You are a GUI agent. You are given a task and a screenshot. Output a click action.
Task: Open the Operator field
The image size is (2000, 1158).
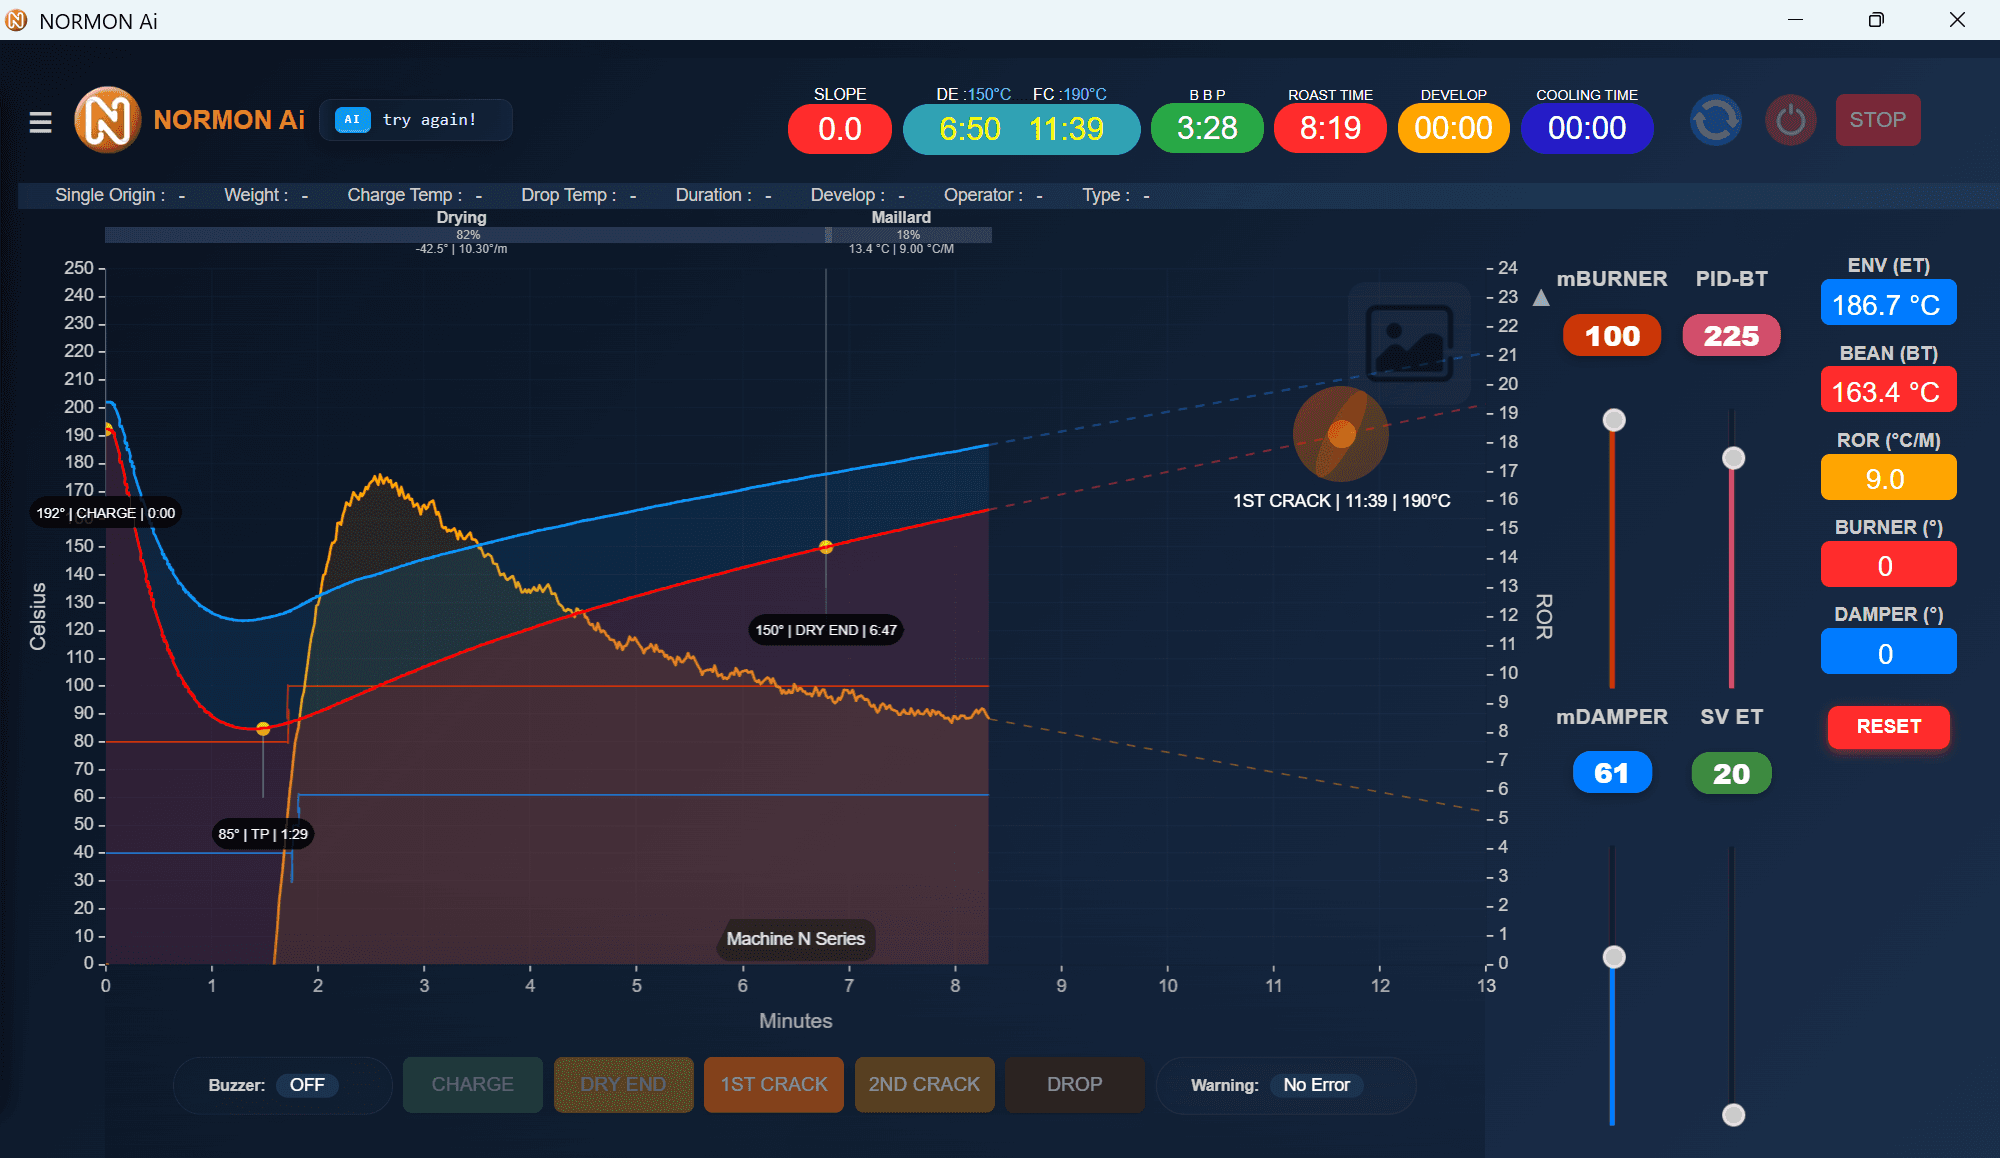click(993, 195)
